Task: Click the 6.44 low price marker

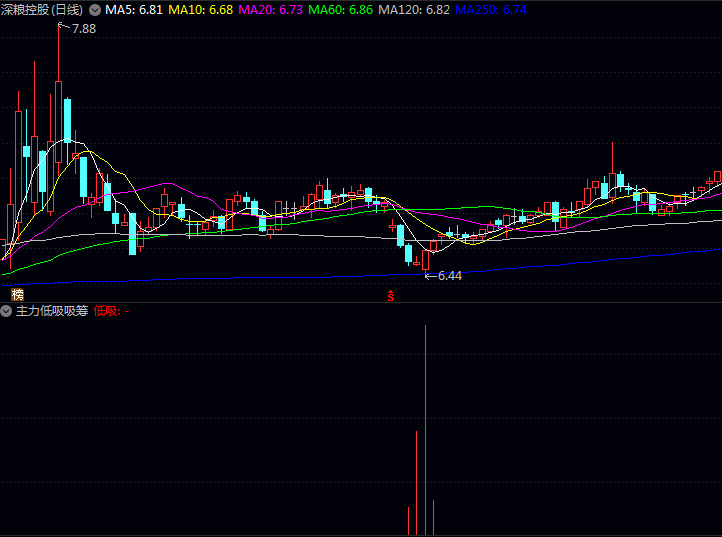Action: click(x=449, y=275)
